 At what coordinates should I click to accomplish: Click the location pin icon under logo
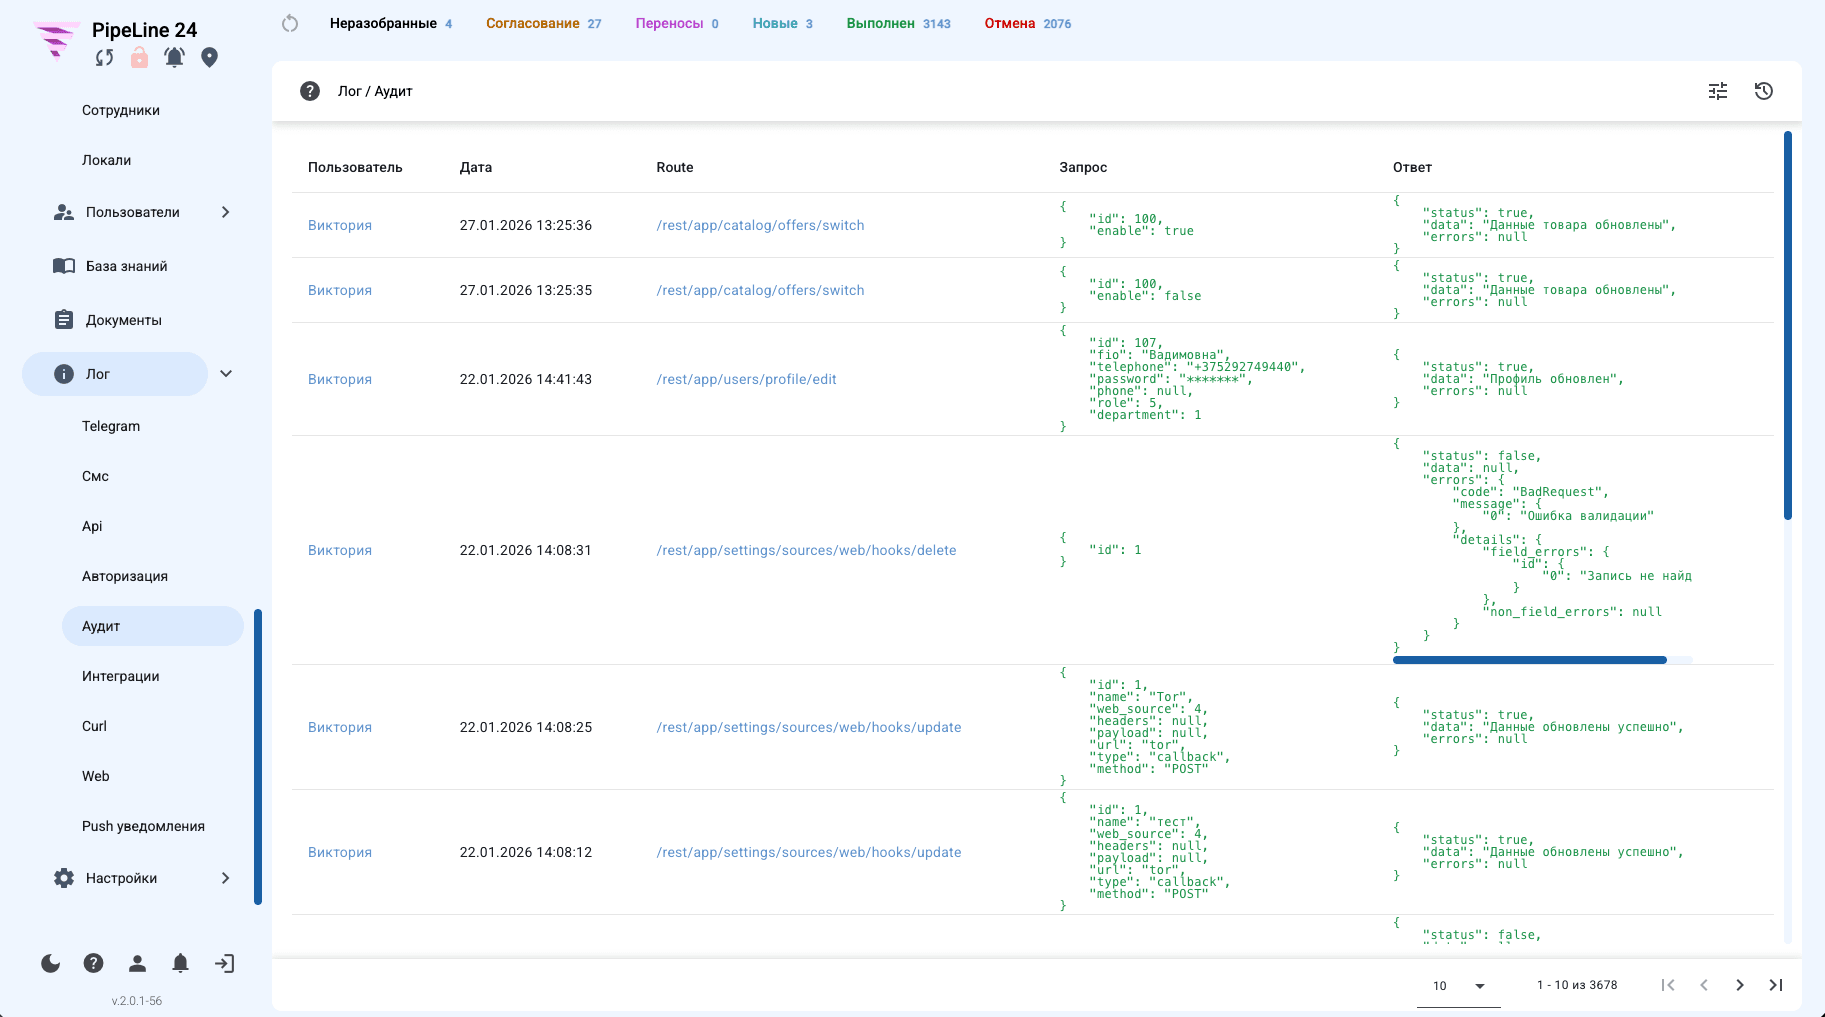(209, 58)
